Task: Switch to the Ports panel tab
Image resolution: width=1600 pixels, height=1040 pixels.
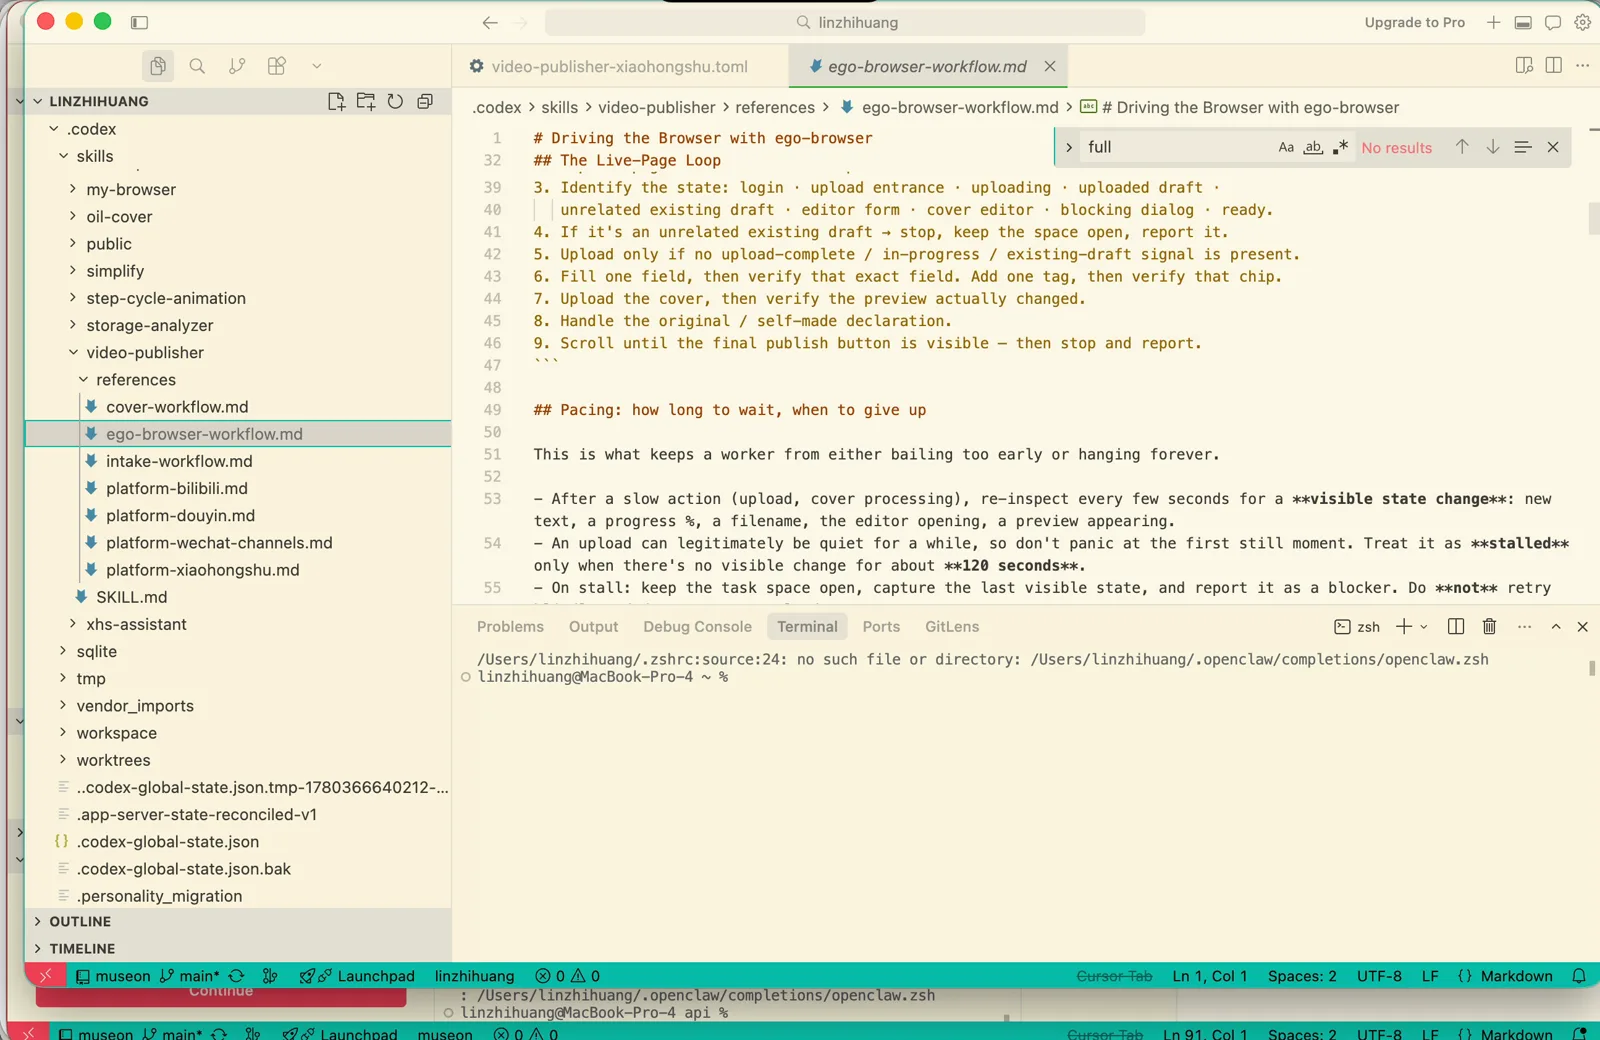Action: [881, 627]
